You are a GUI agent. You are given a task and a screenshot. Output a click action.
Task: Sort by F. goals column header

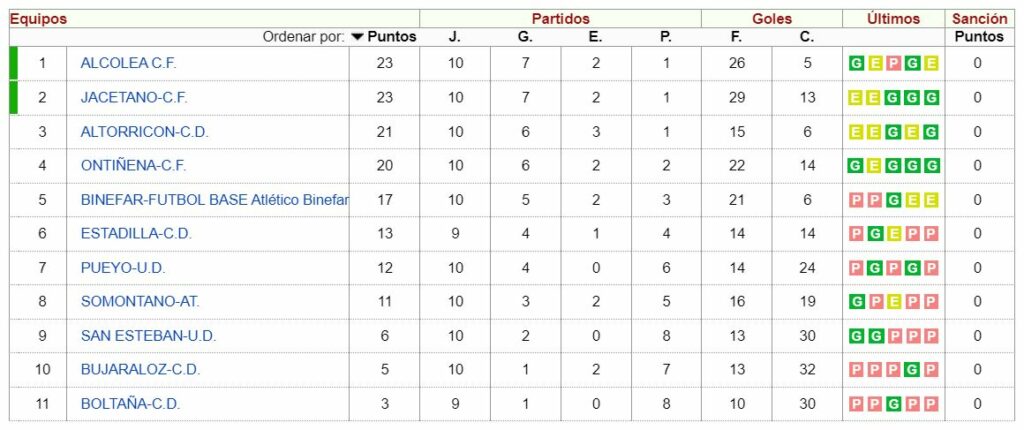click(736, 37)
